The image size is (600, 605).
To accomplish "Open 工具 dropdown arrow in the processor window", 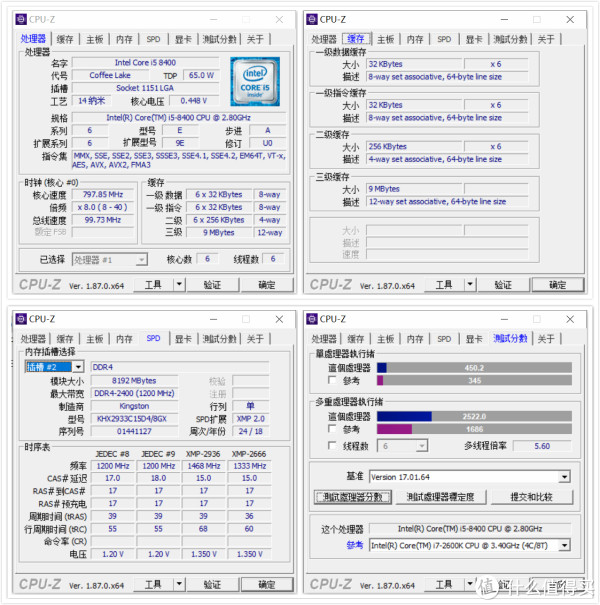I will [x=179, y=285].
